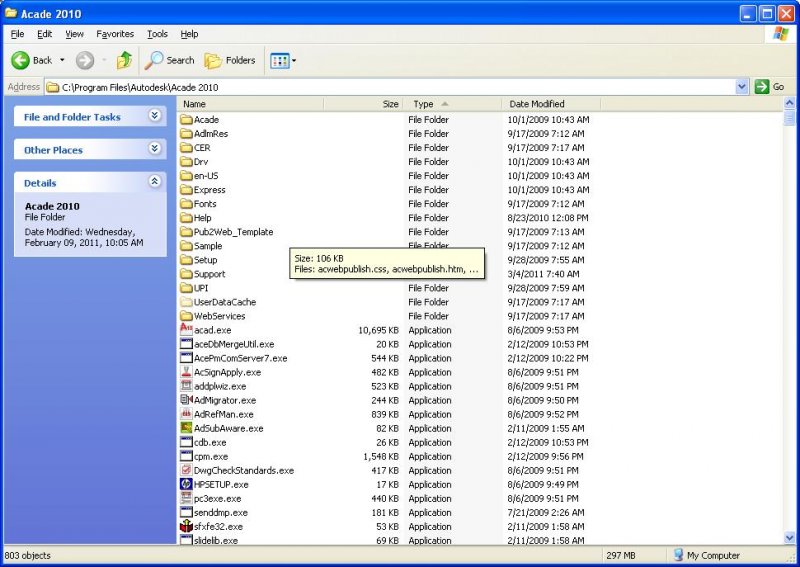Select the UPI folder name
The image size is (800, 567).
[x=201, y=288]
